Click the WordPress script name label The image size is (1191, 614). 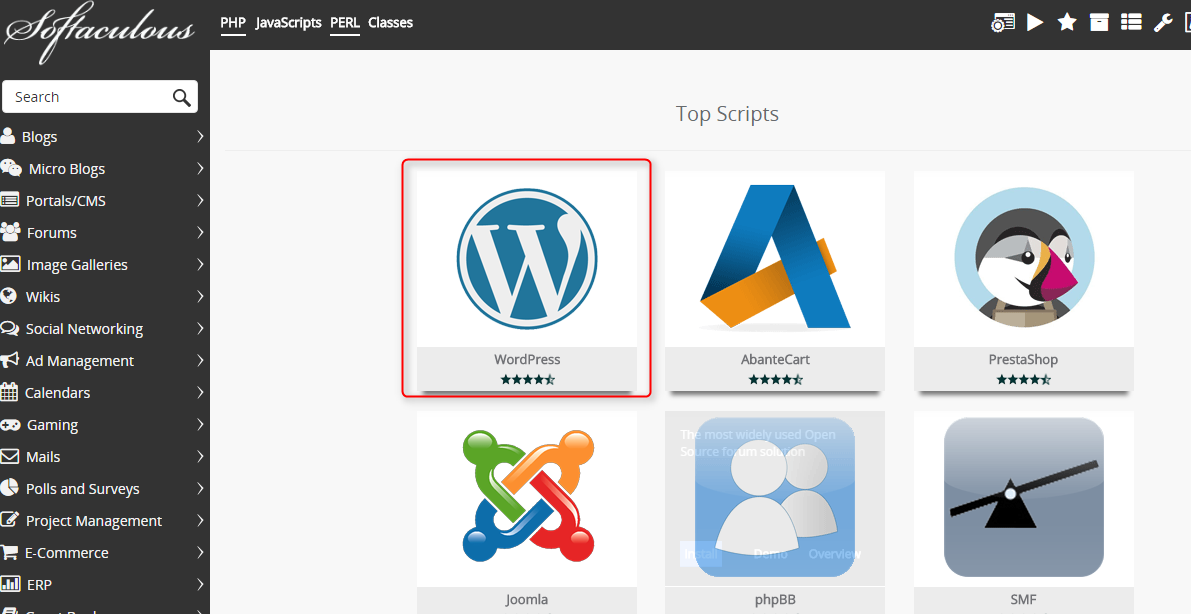coord(527,359)
